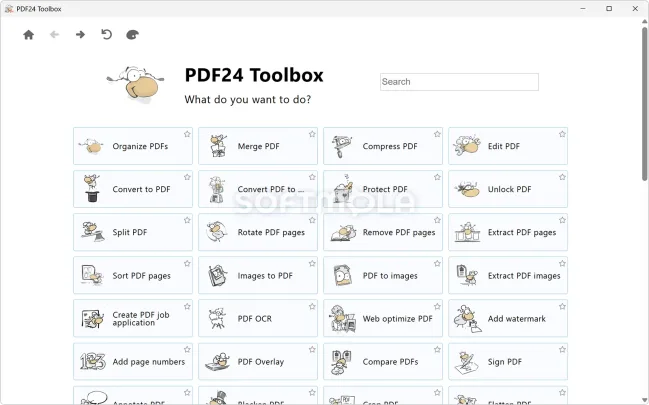Click the Split PDF axe icon

[92, 232]
